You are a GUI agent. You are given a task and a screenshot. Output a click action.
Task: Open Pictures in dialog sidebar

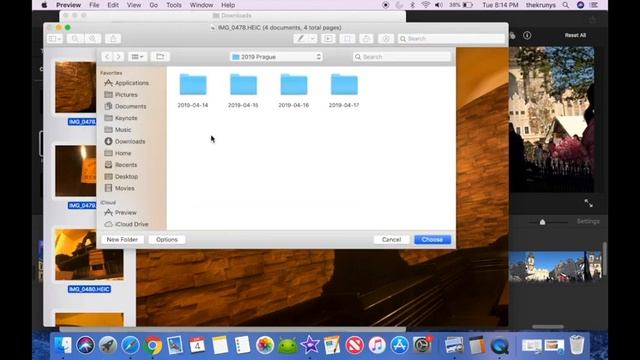click(x=121, y=95)
